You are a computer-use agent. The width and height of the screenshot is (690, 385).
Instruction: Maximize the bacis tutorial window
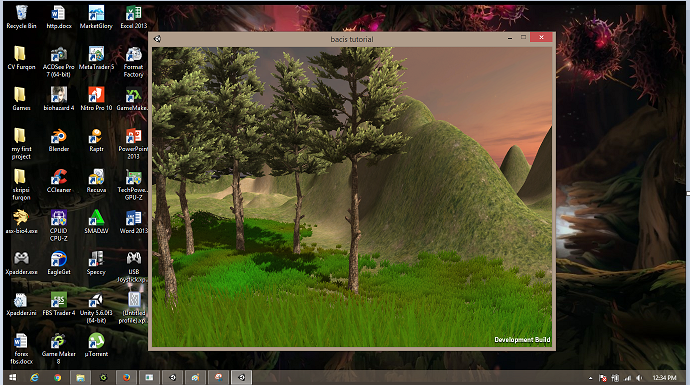(x=523, y=37)
